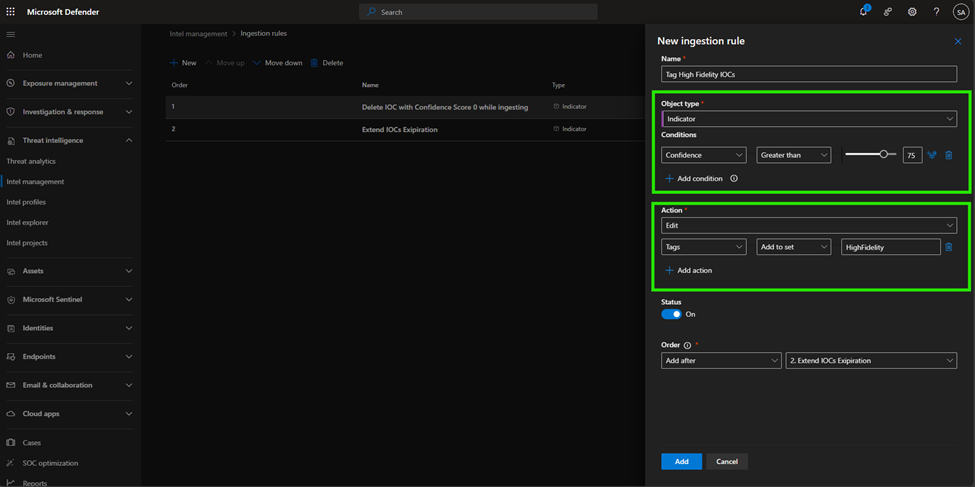Open the community connections icon in header
Image resolution: width=975 pixels, height=487 pixels.
888,12
